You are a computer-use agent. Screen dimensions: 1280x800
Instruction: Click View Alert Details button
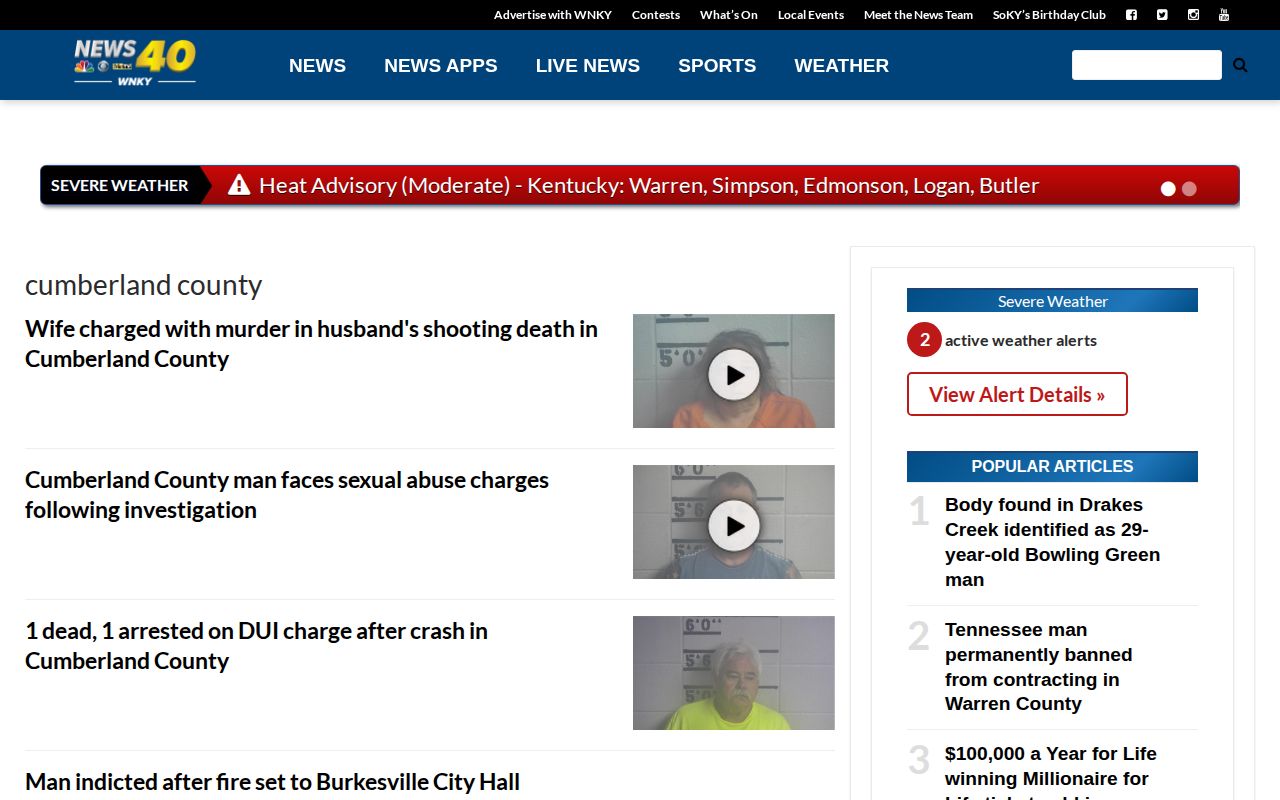pos(1017,394)
